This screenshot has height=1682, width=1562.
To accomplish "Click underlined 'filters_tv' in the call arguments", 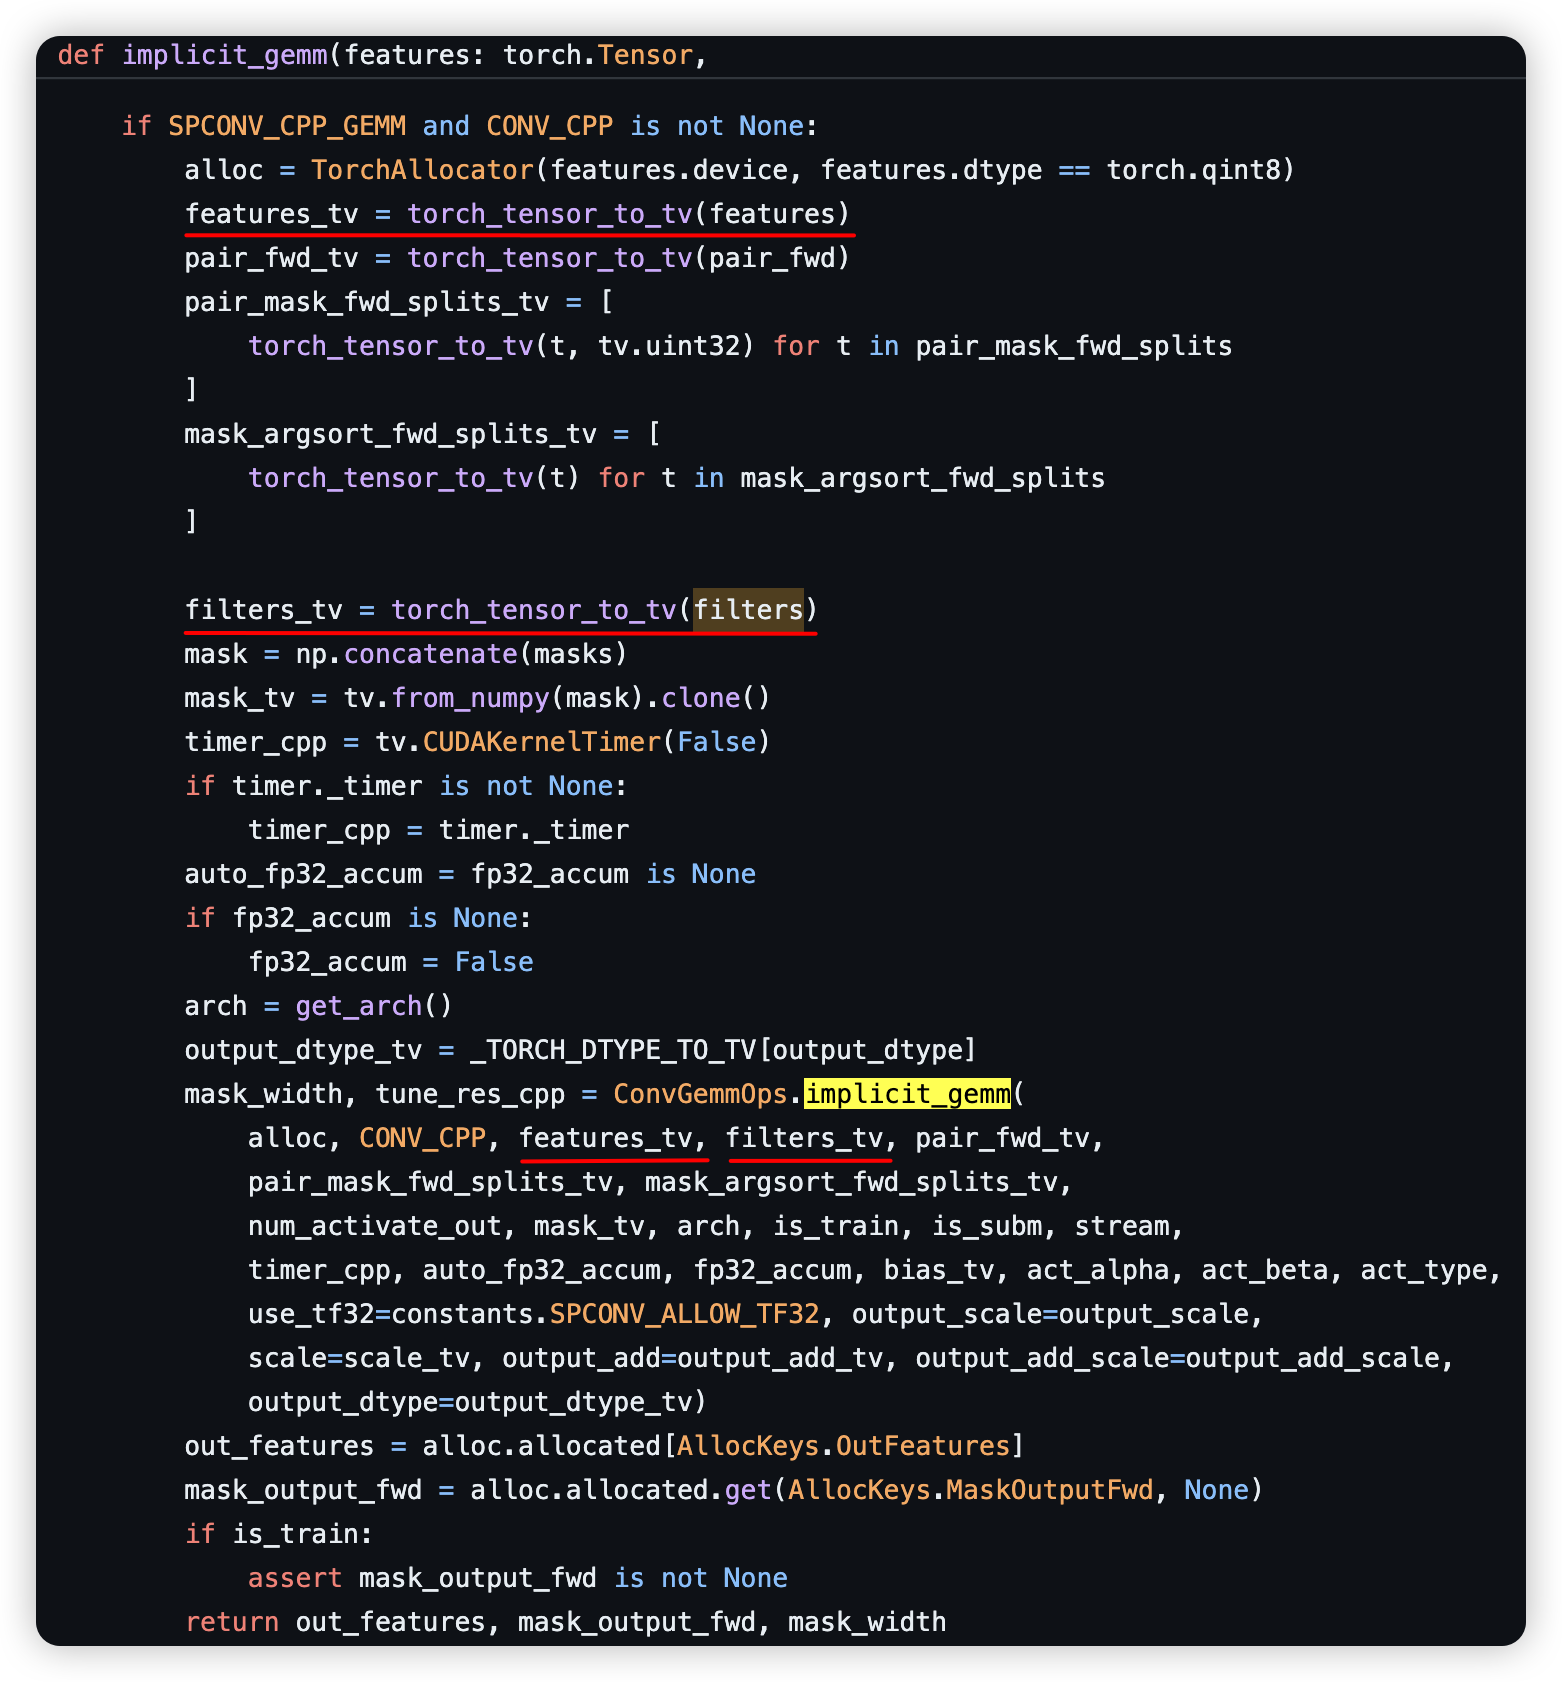I will pos(805,1138).
